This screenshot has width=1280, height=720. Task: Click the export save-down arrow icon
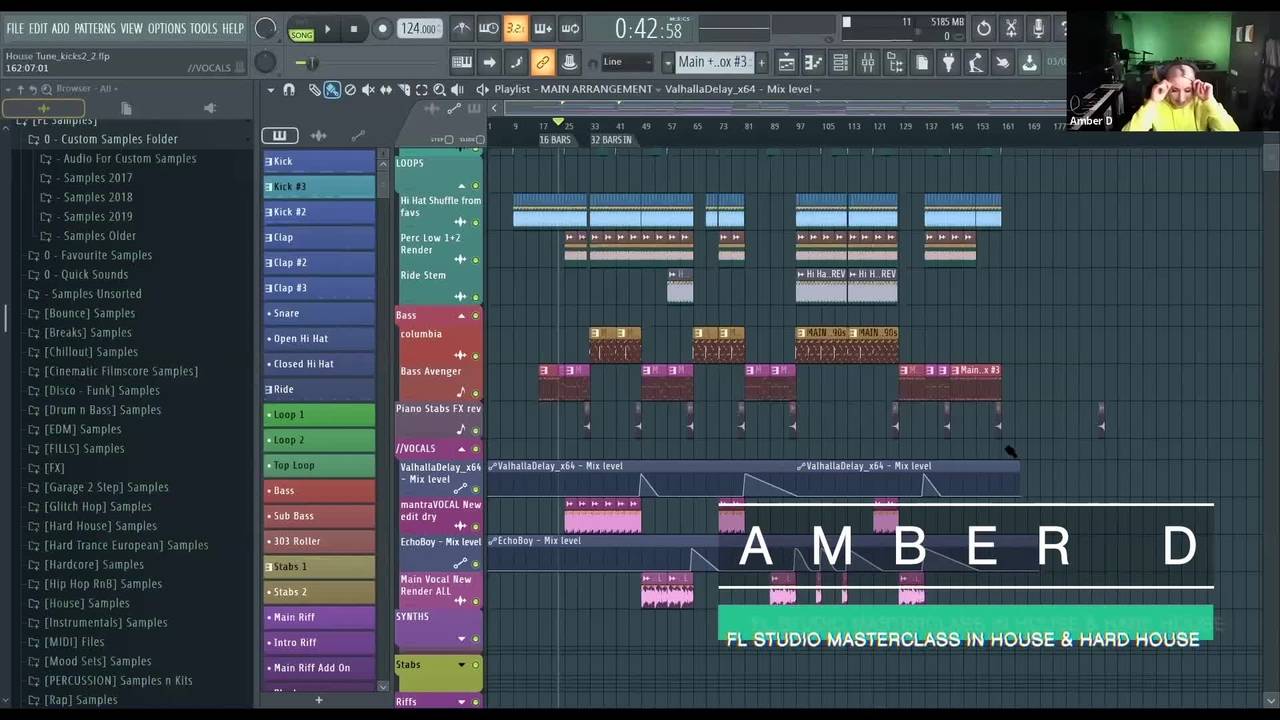coord(1029,63)
